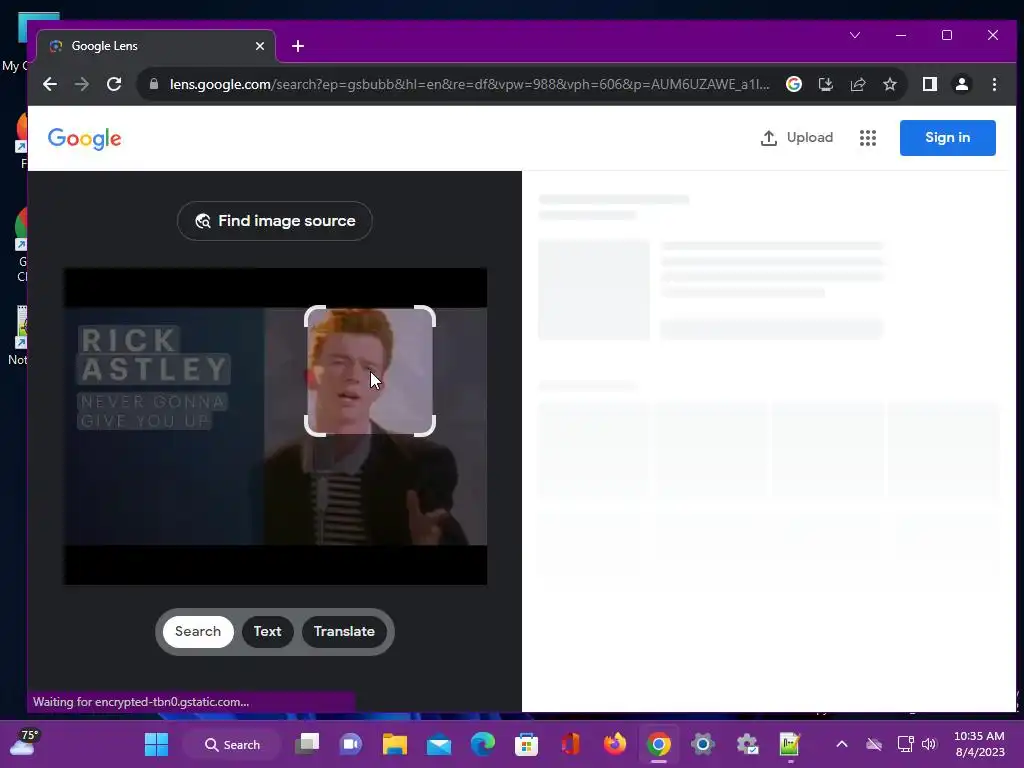Reload the Google Lens page

point(114,84)
